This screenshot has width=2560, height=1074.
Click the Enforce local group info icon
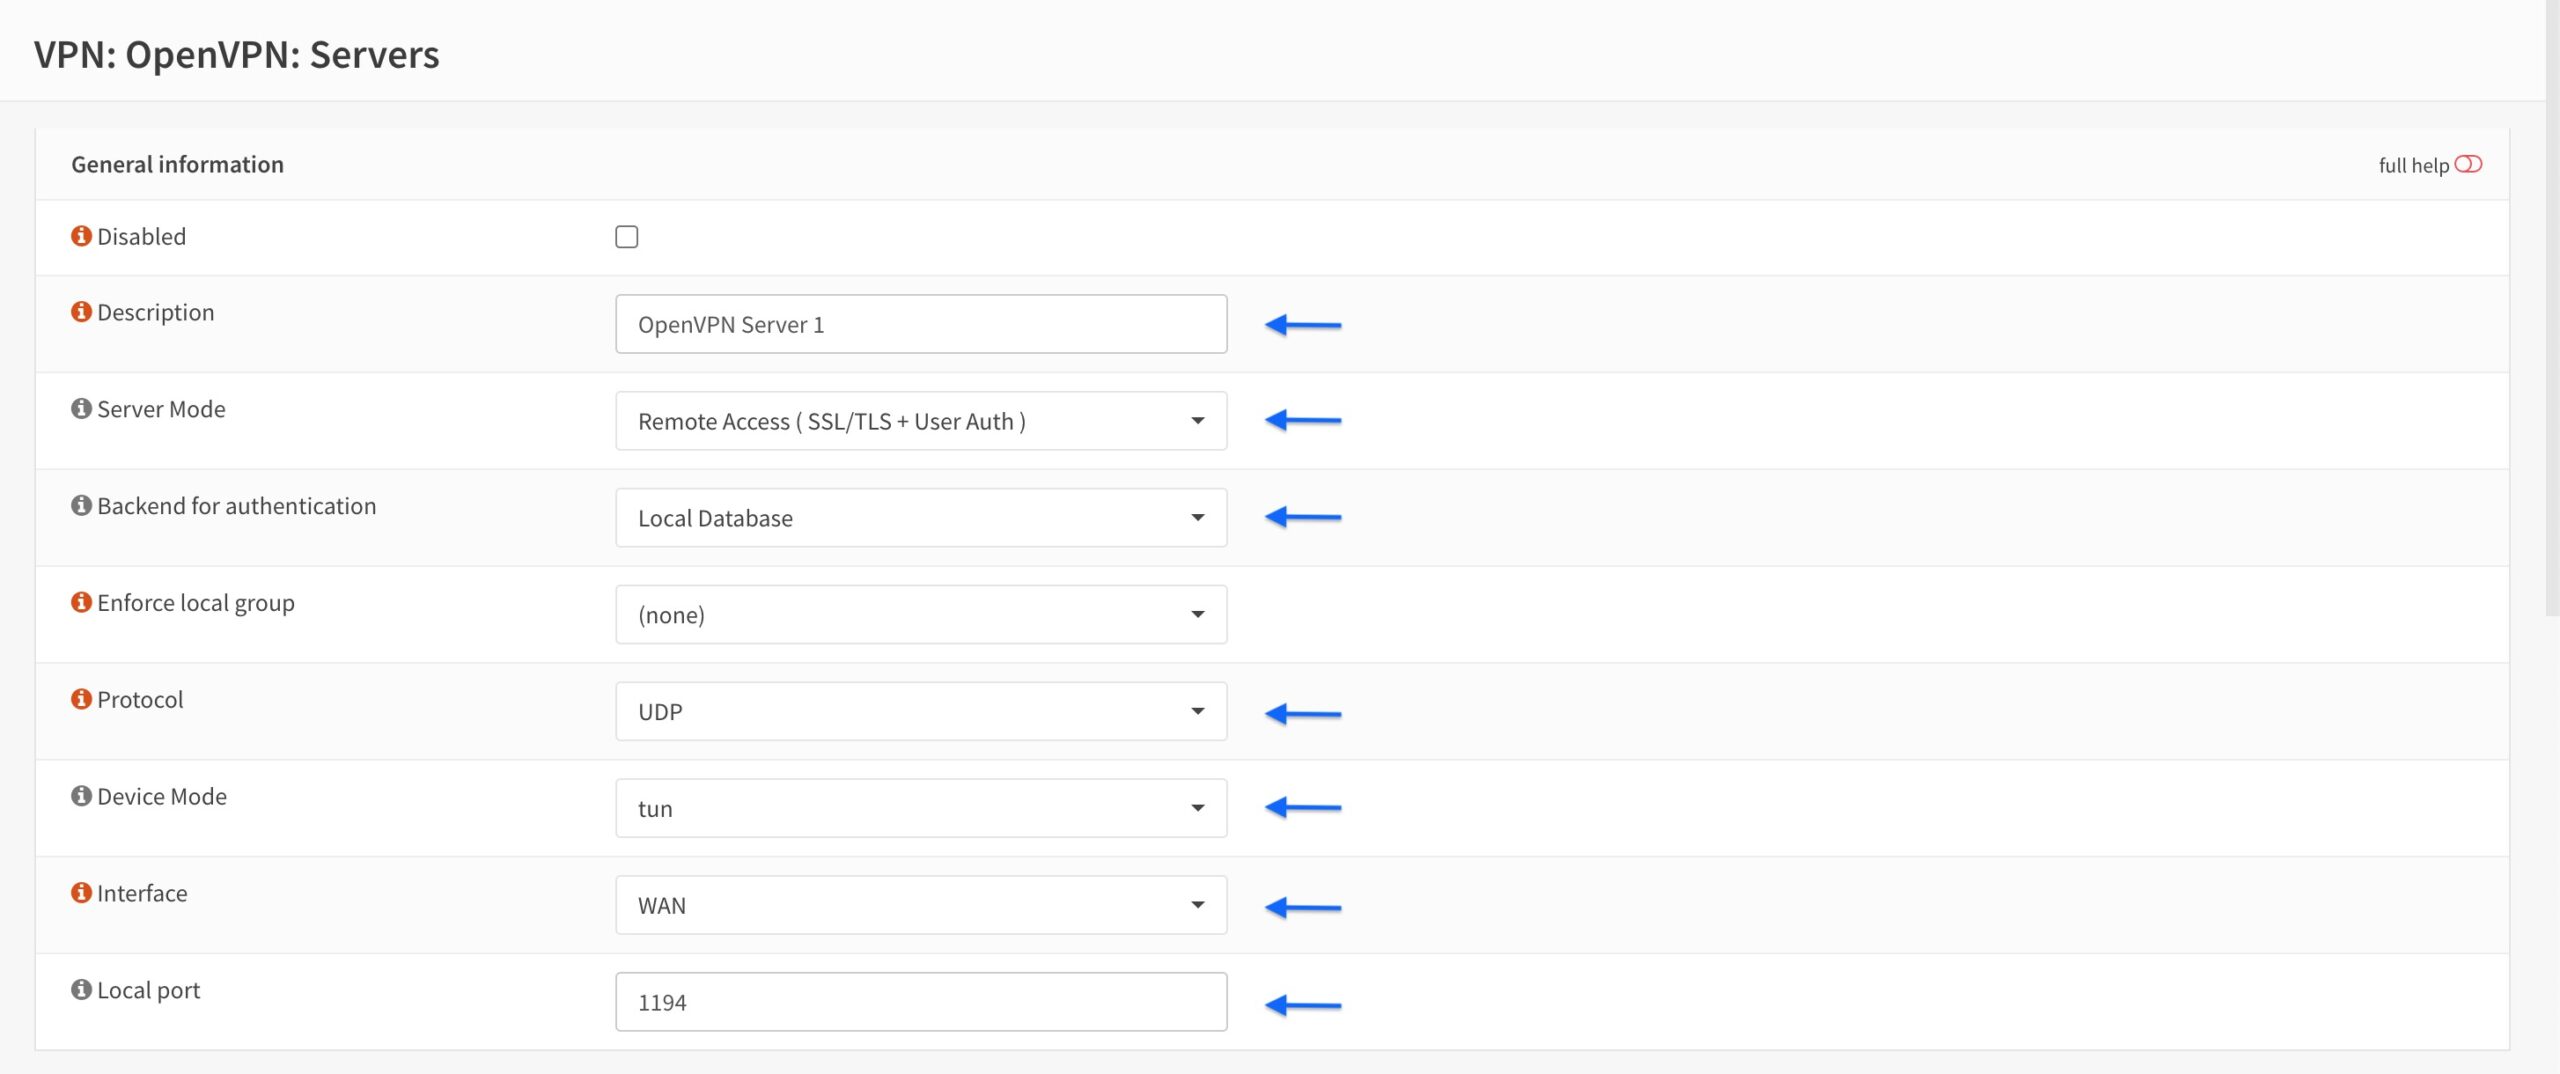[79, 602]
